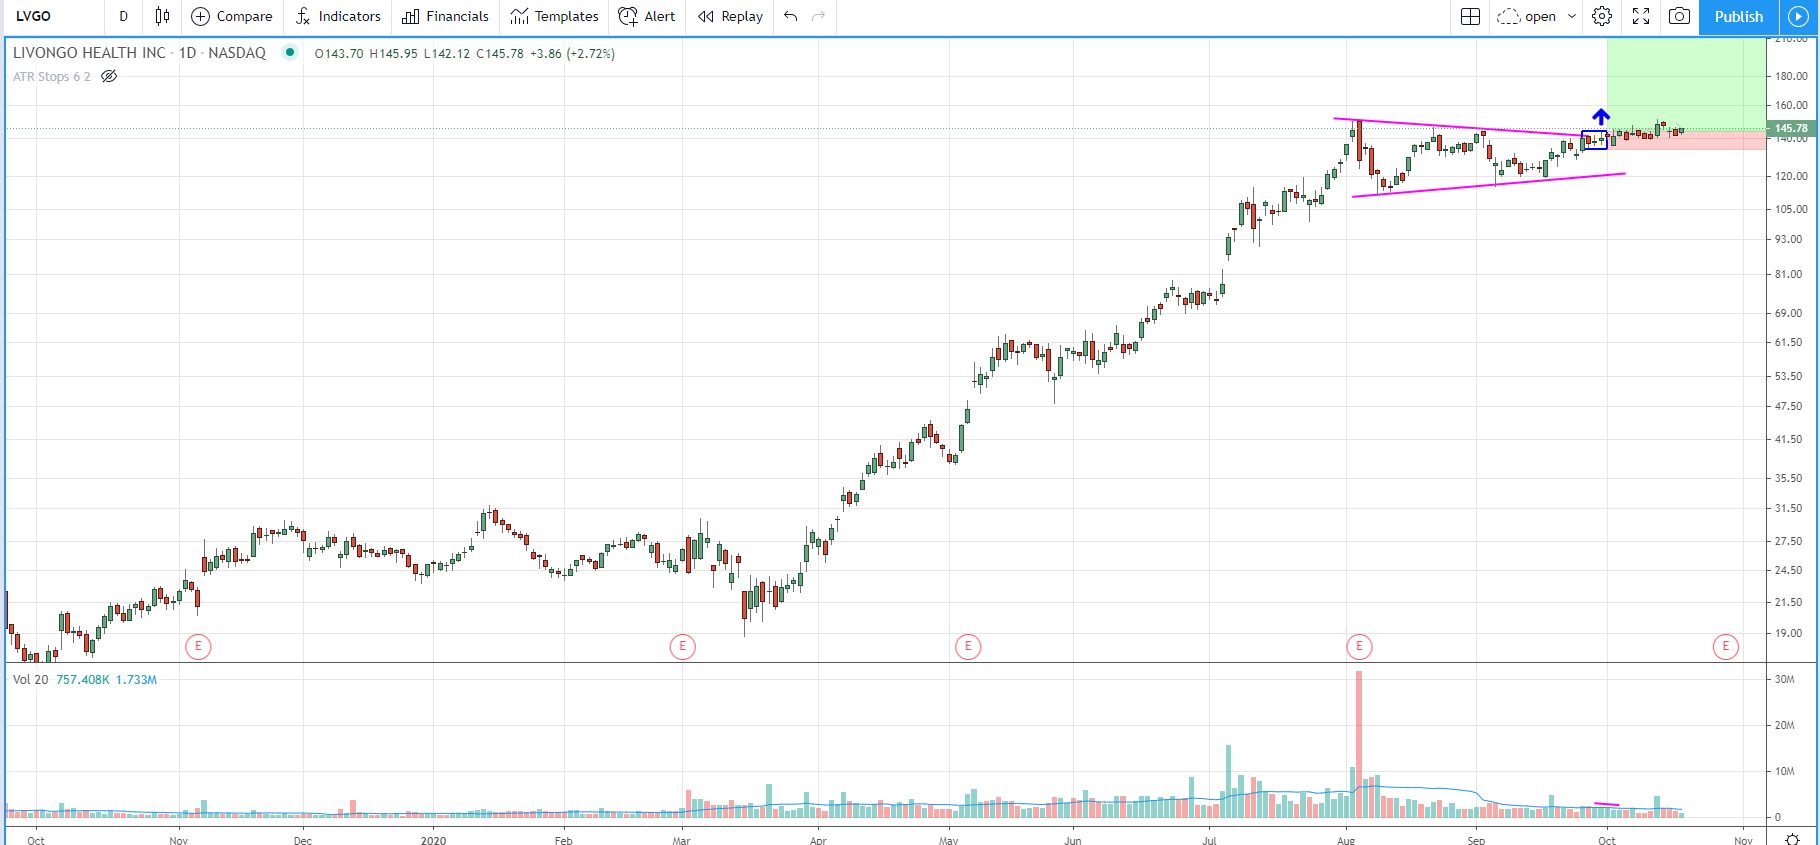This screenshot has height=845, width=1820.
Task: Select the lower magenta trendline
Action: coord(1488,185)
